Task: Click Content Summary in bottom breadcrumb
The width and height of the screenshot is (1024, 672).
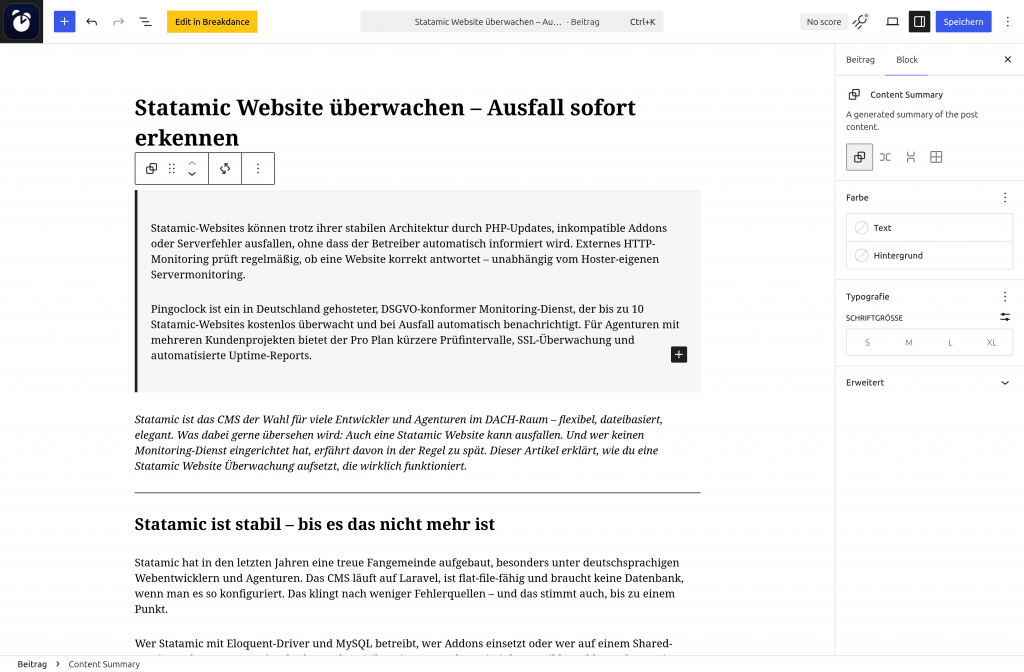Action: pyautogui.click(x=104, y=664)
